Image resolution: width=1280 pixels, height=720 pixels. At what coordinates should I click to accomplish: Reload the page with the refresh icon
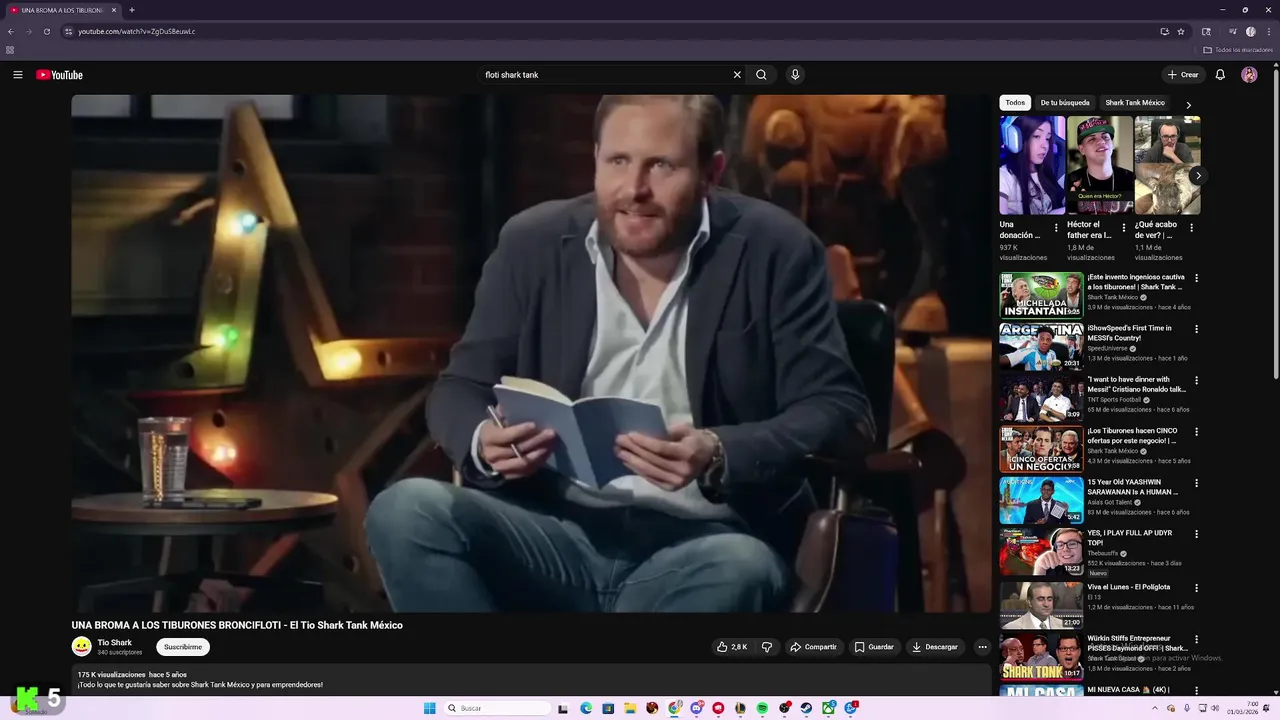pos(46,31)
